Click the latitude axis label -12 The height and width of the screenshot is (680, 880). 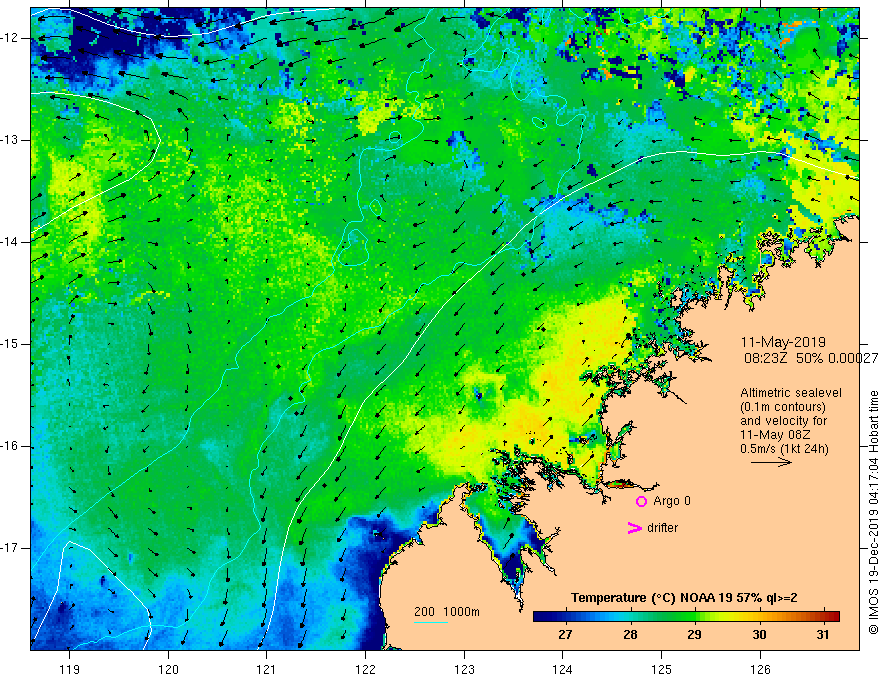[x=11, y=38]
